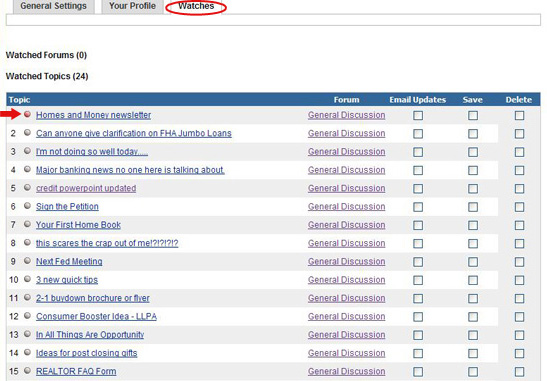547x381 pixels.
Task: Check Save for In All Things Are Opportunity
Action: pyautogui.click(x=473, y=335)
